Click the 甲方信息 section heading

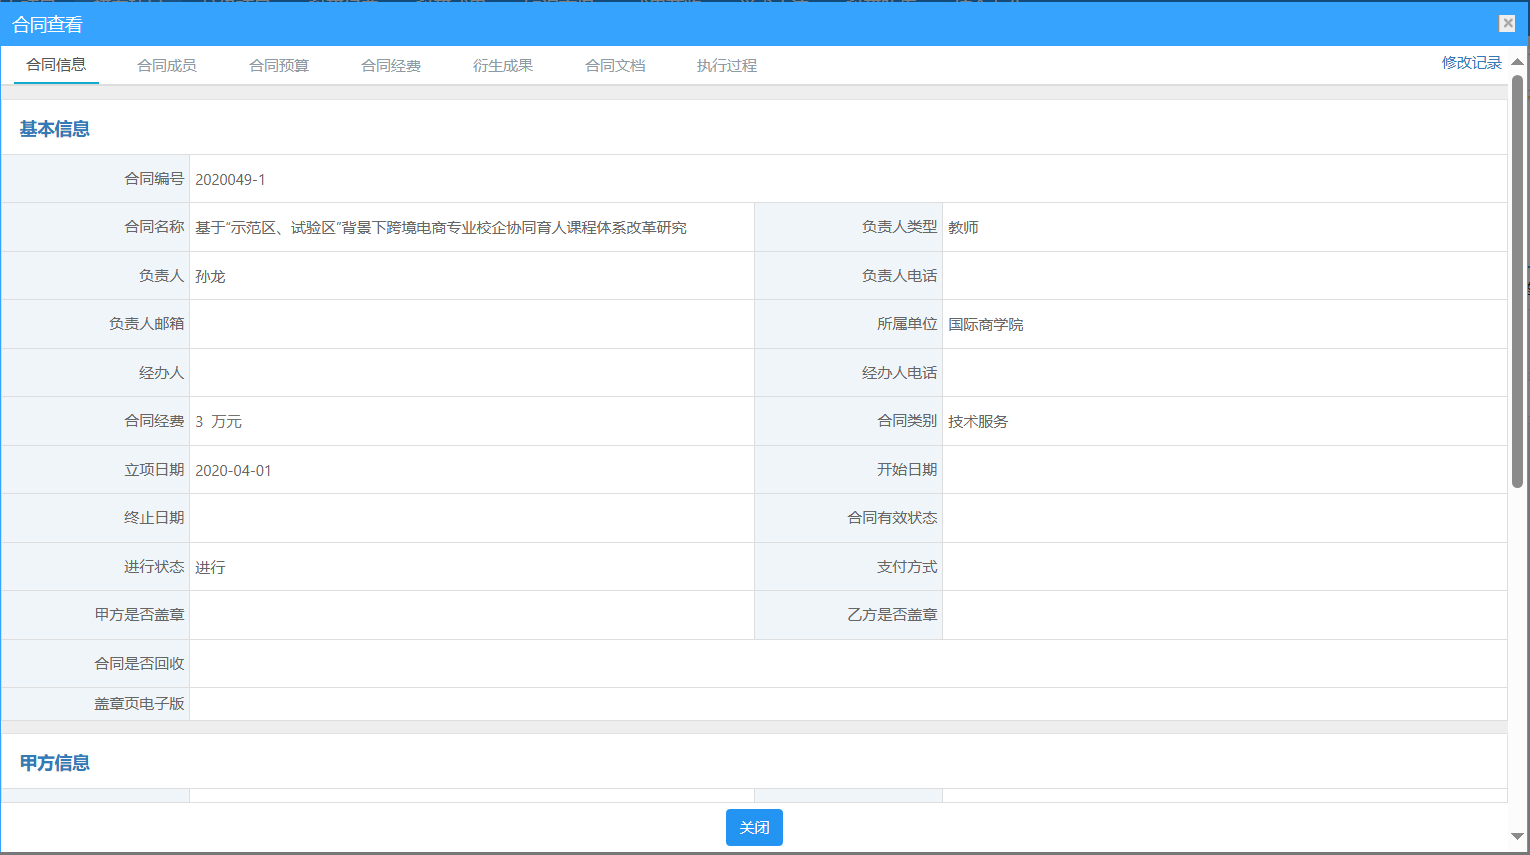(x=55, y=763)
